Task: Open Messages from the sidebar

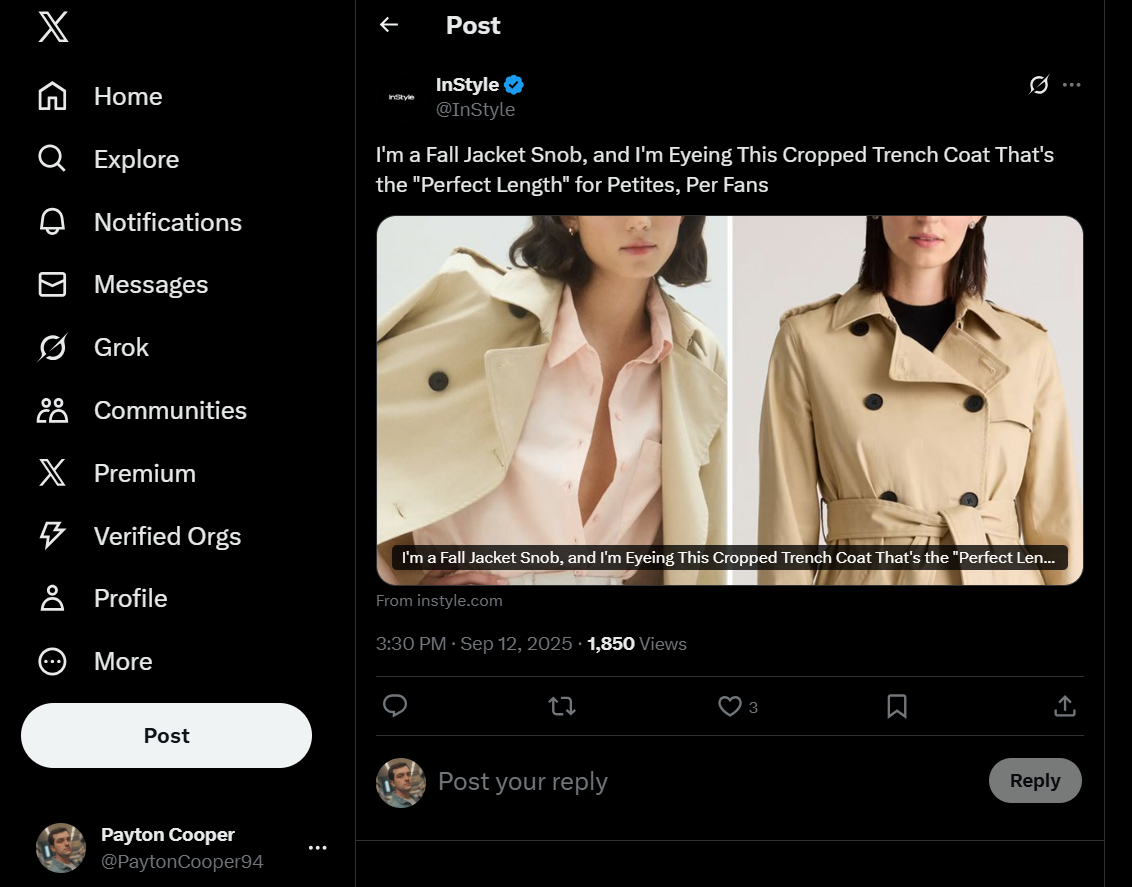Action: (x=52, y=285)
